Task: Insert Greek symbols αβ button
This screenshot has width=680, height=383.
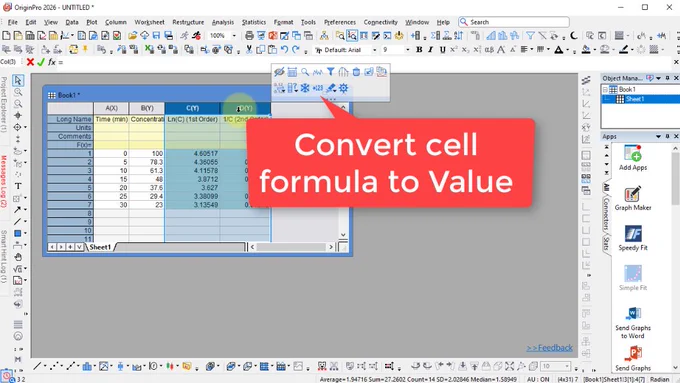Action: (489, 50)
